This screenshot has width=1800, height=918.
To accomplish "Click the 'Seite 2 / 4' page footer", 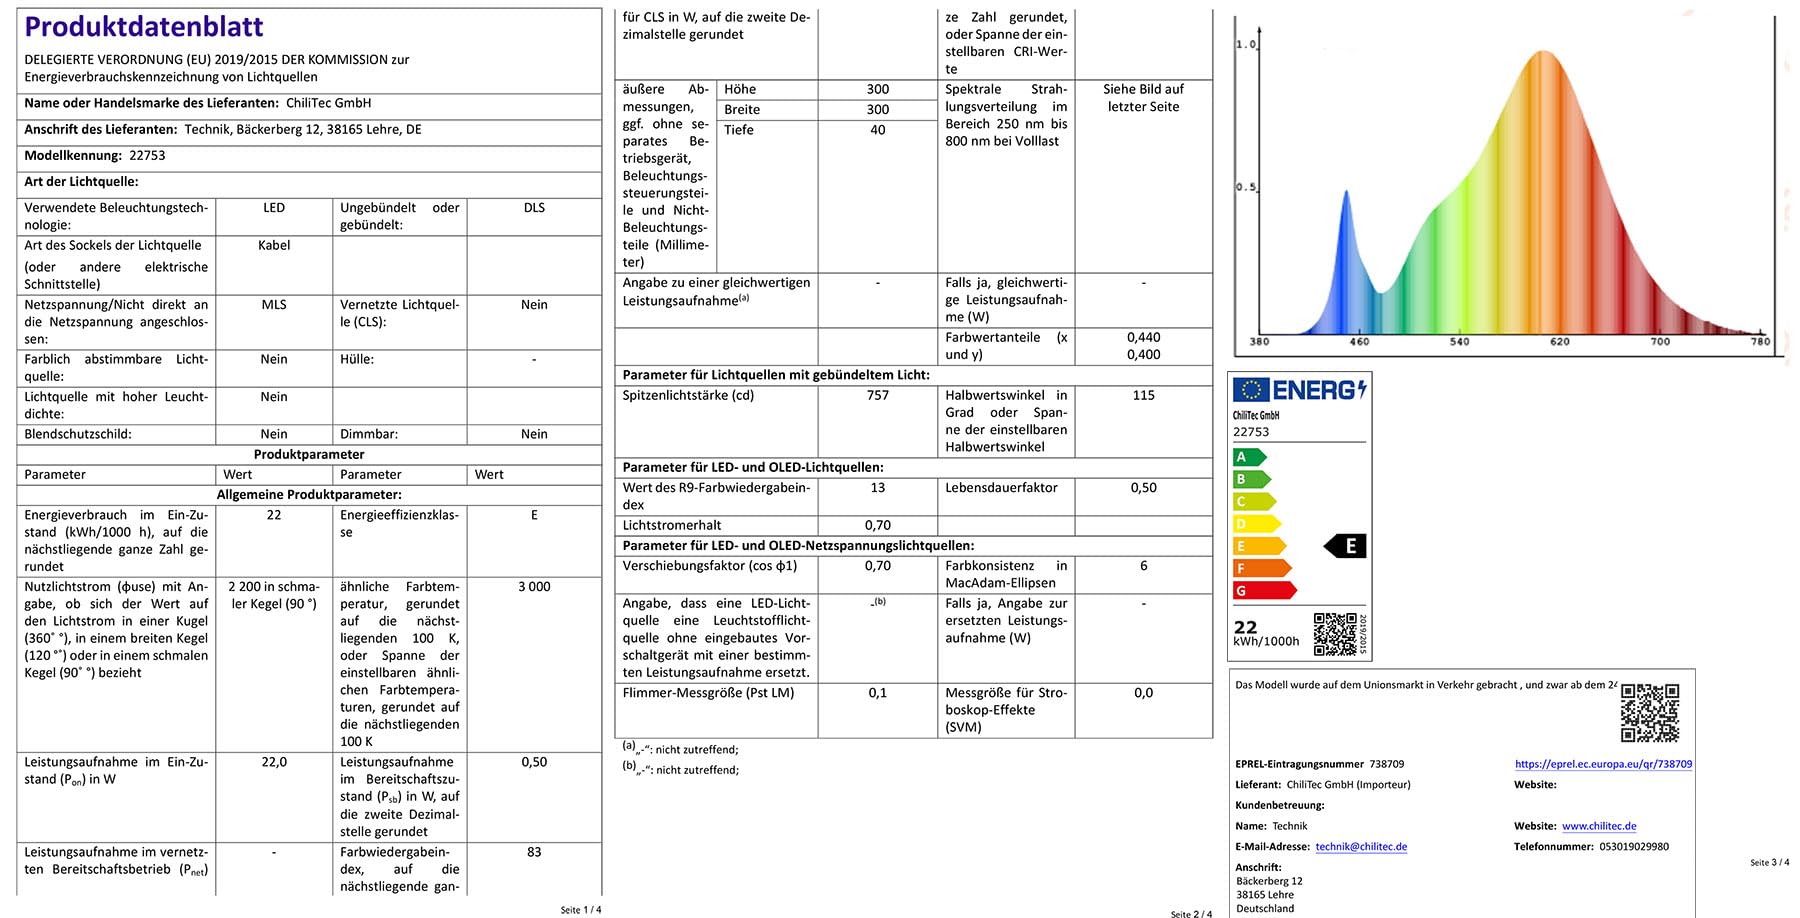I will [x=1191, y=914].
